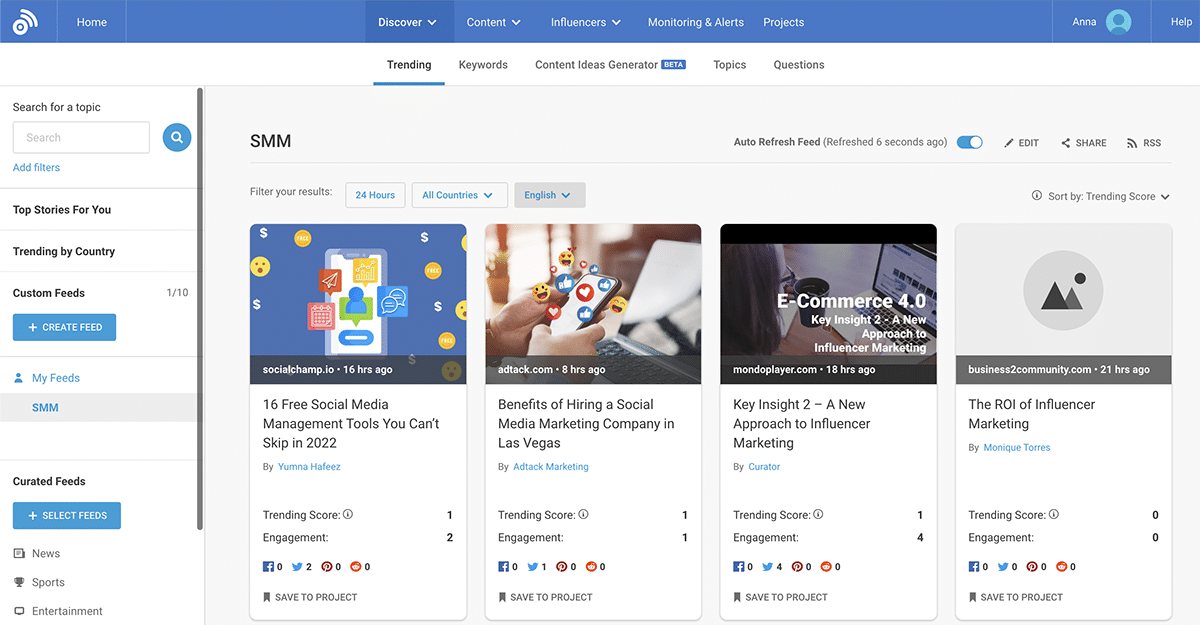Click Twitter icon on socialchamp card
The height and width of the screenshot is (625, 1200).
click(x=297, y=567)
